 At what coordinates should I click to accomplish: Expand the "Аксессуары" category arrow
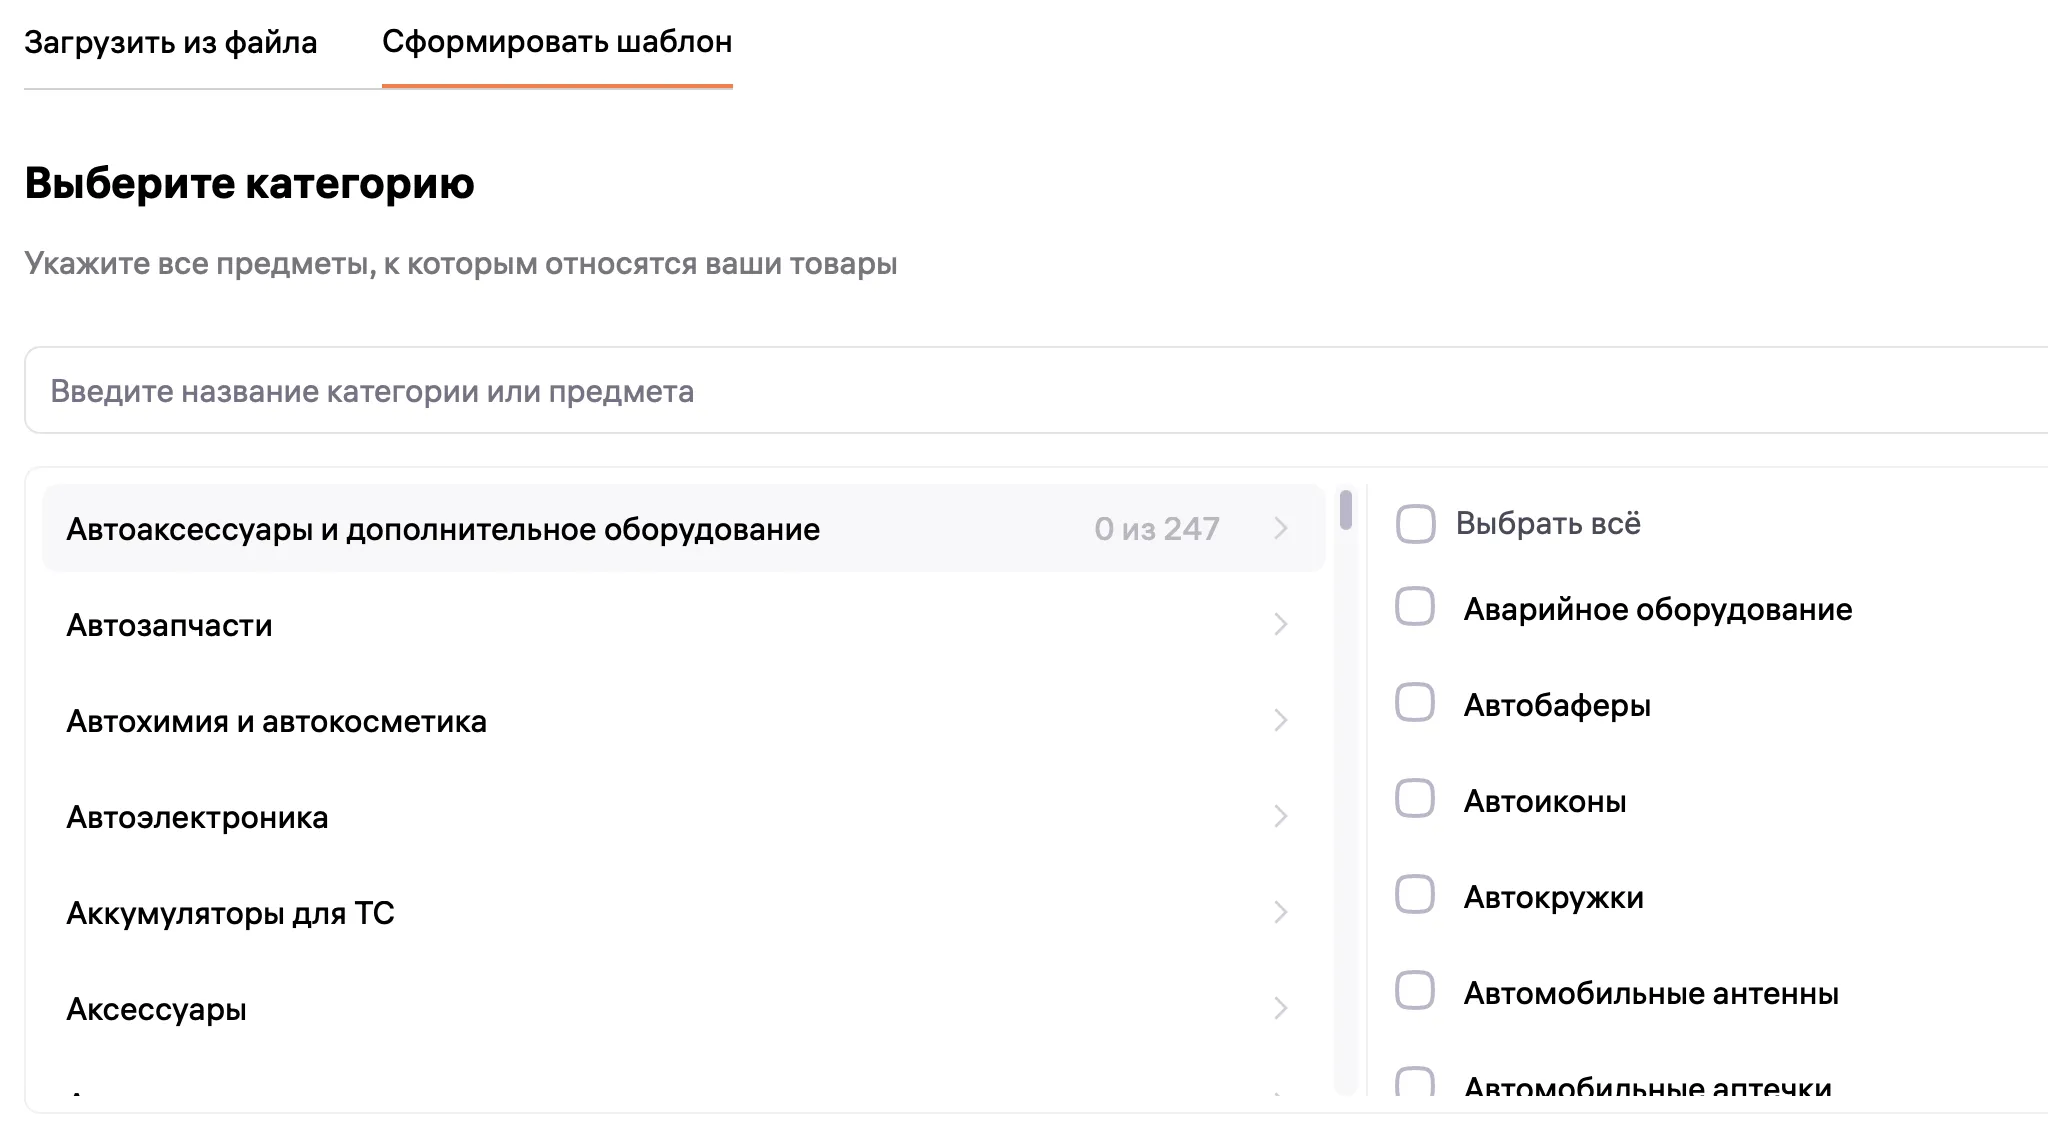tap(1281, 1009)
